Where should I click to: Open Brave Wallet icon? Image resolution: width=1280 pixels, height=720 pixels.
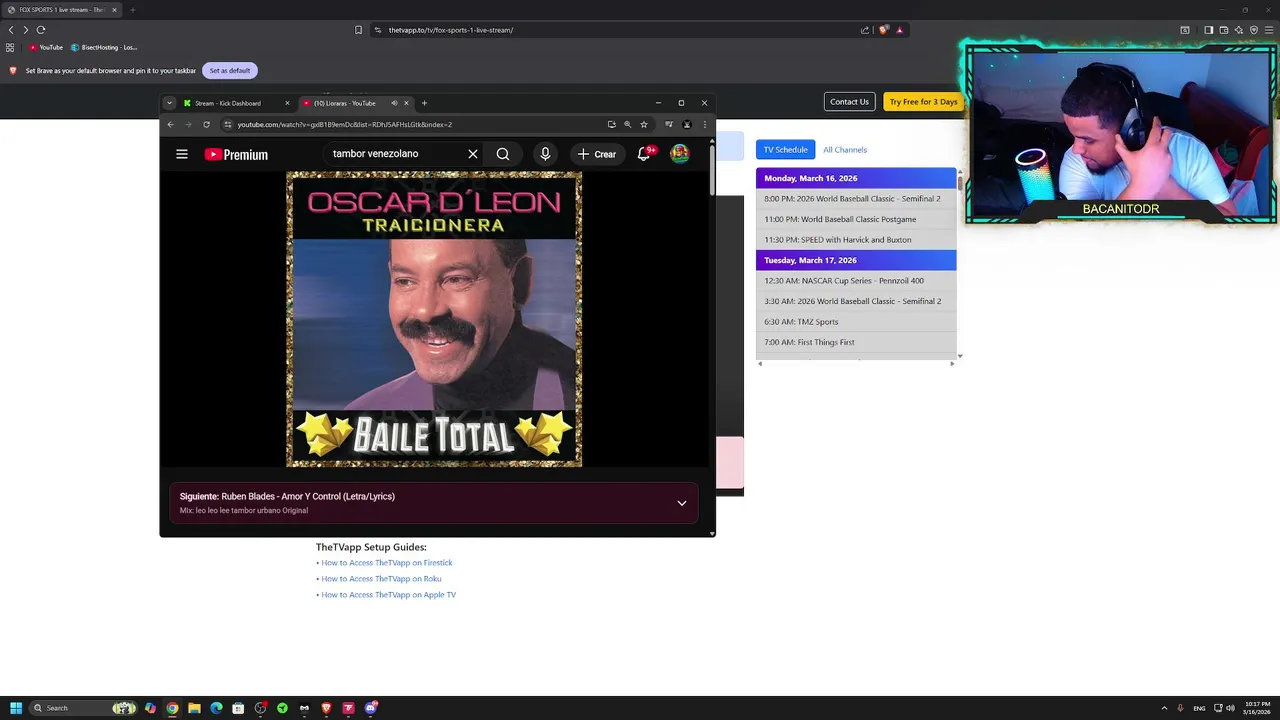point(1223,30)
